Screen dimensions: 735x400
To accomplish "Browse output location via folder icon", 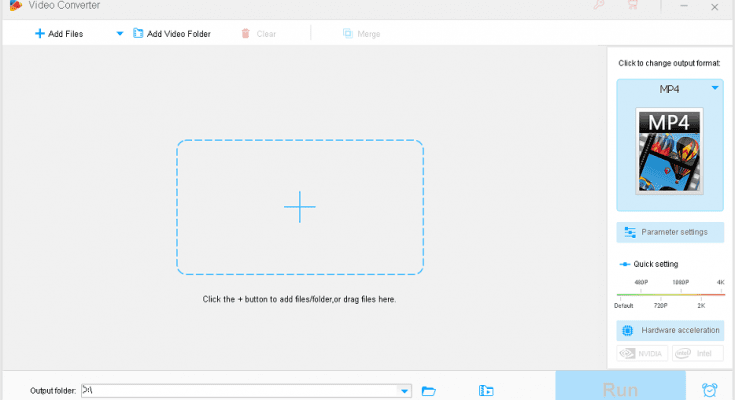I will pos(429,391).
